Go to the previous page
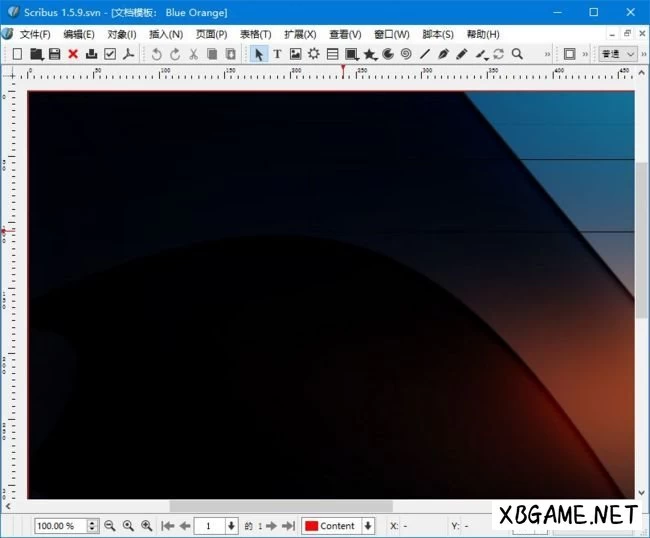This screenshot has height=538, width=650. 185,526
